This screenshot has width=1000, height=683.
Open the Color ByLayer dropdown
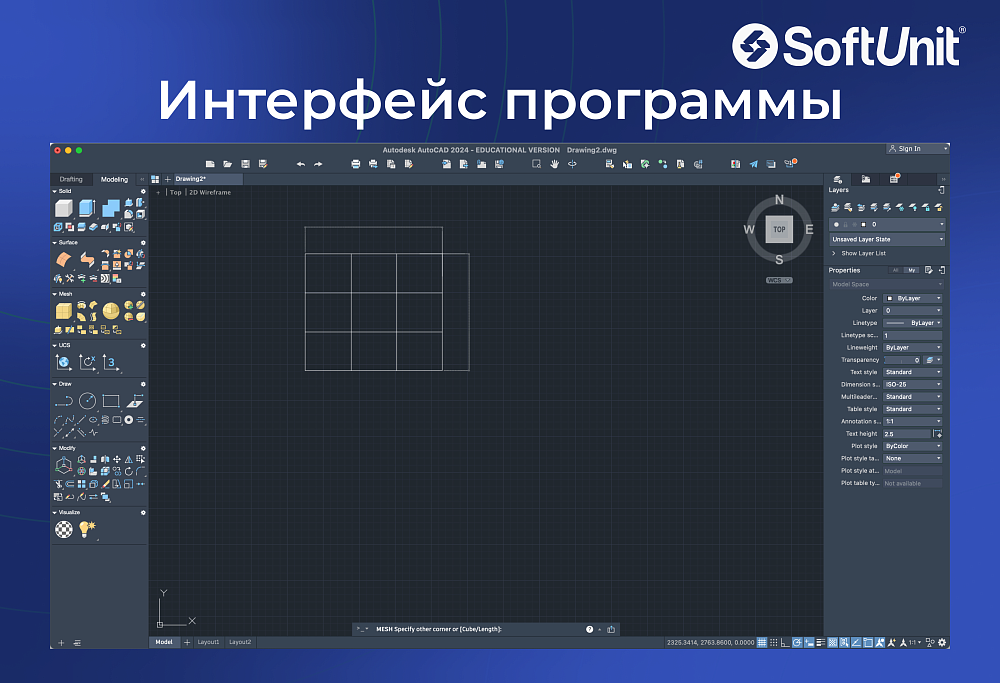913,298
